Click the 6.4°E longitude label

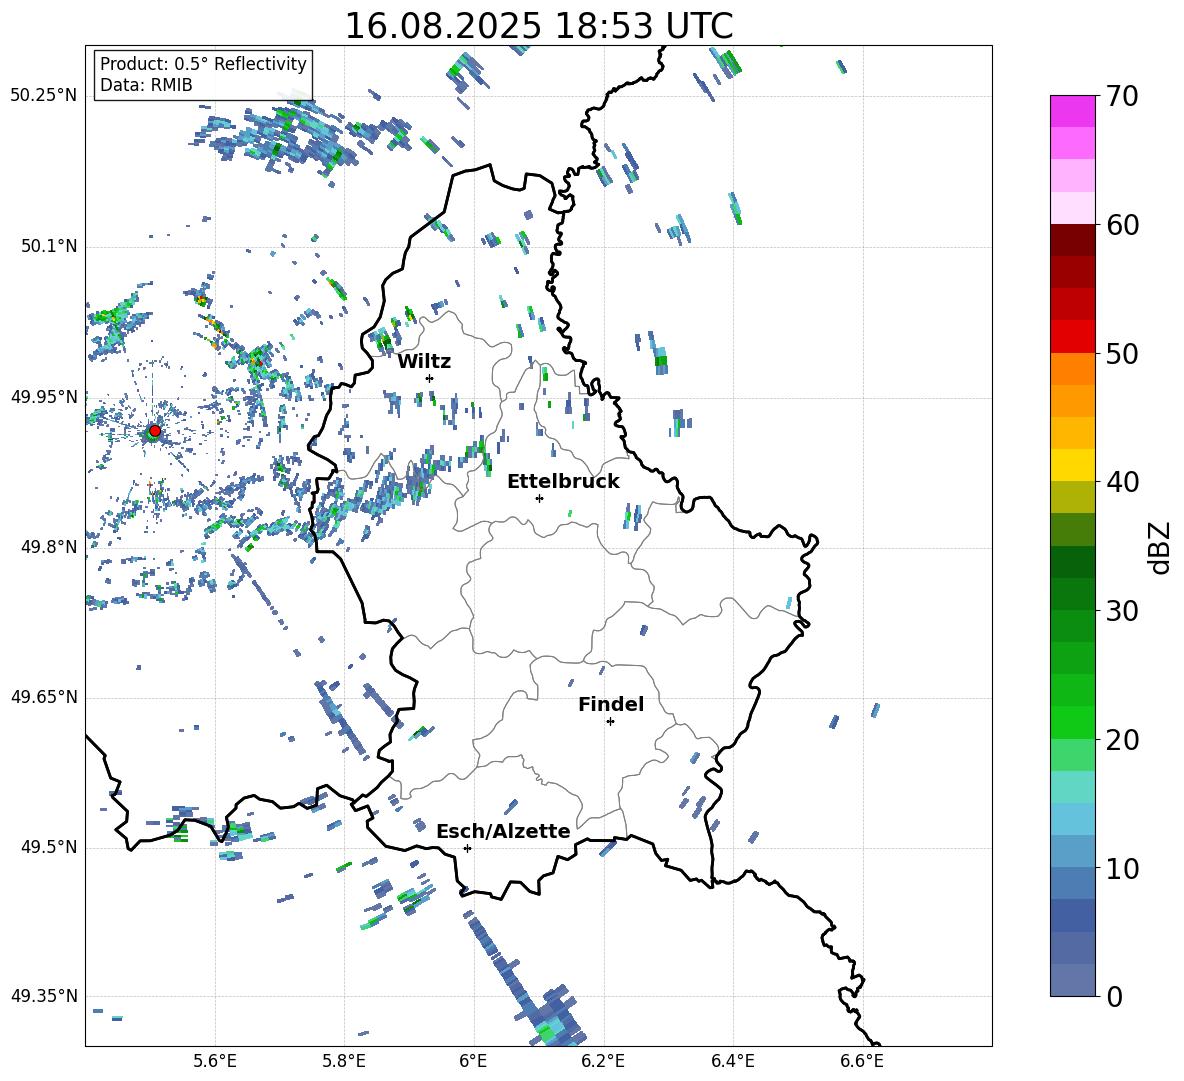(x=732, y=1062)
